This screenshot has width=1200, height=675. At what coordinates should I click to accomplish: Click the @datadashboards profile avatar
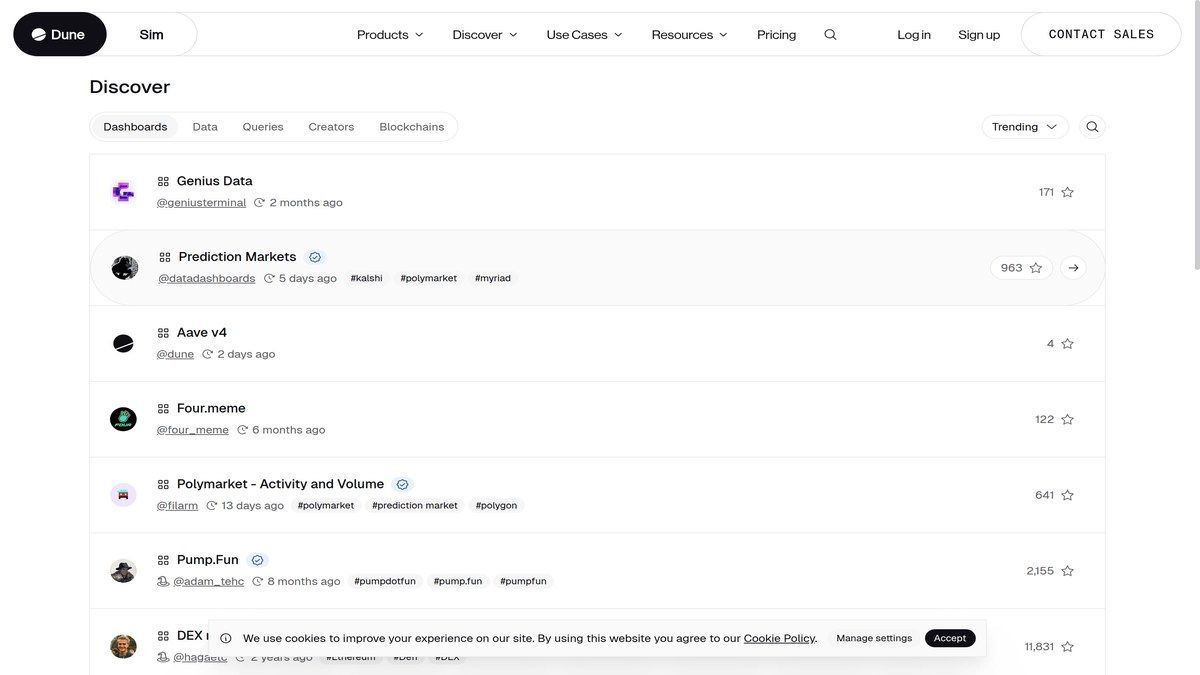(x=124, y=266)
